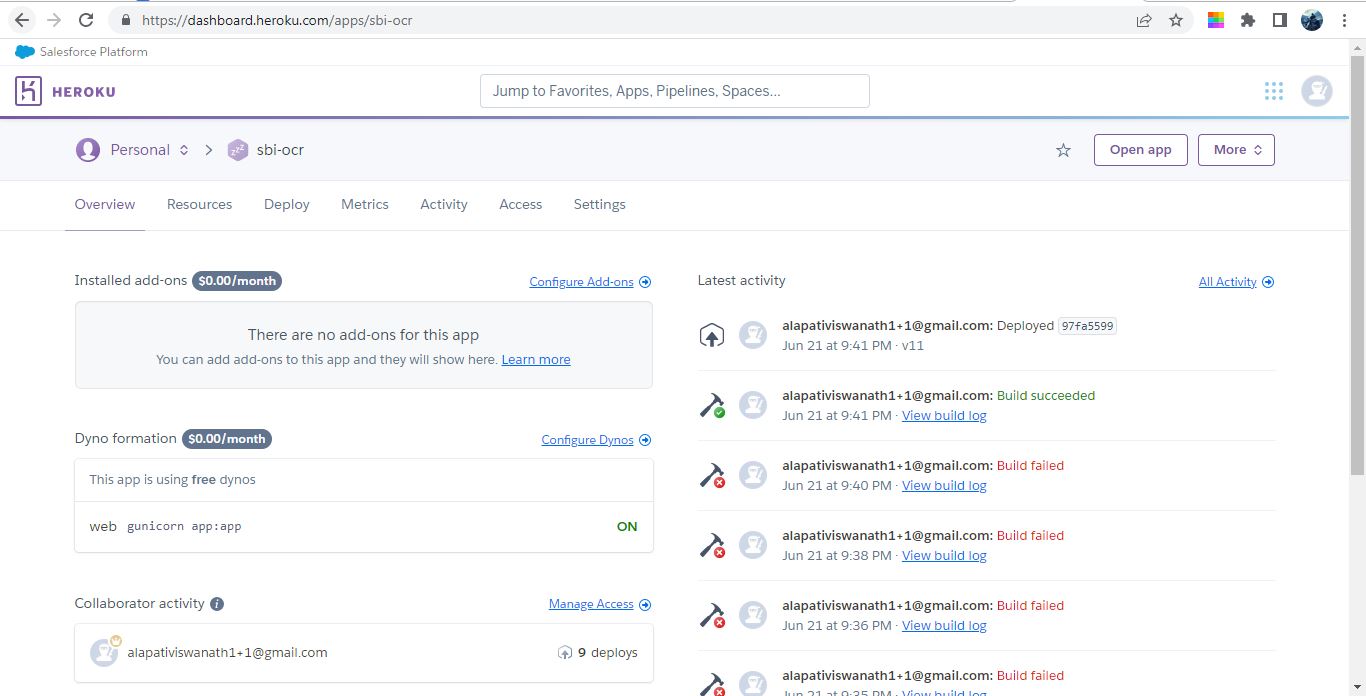Click the Learn more link

(x=536, y=360)
